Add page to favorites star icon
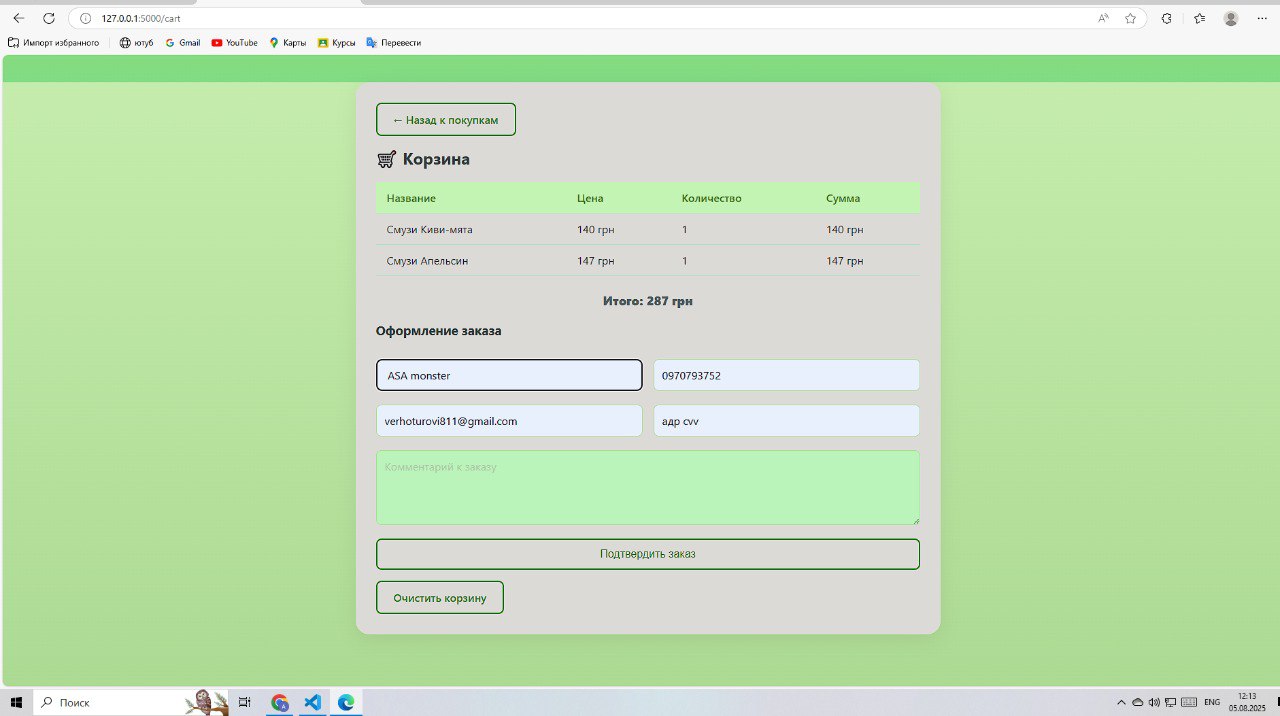Image resolution: width=1280 pixels, height=716 pixels. point(1130,18)
